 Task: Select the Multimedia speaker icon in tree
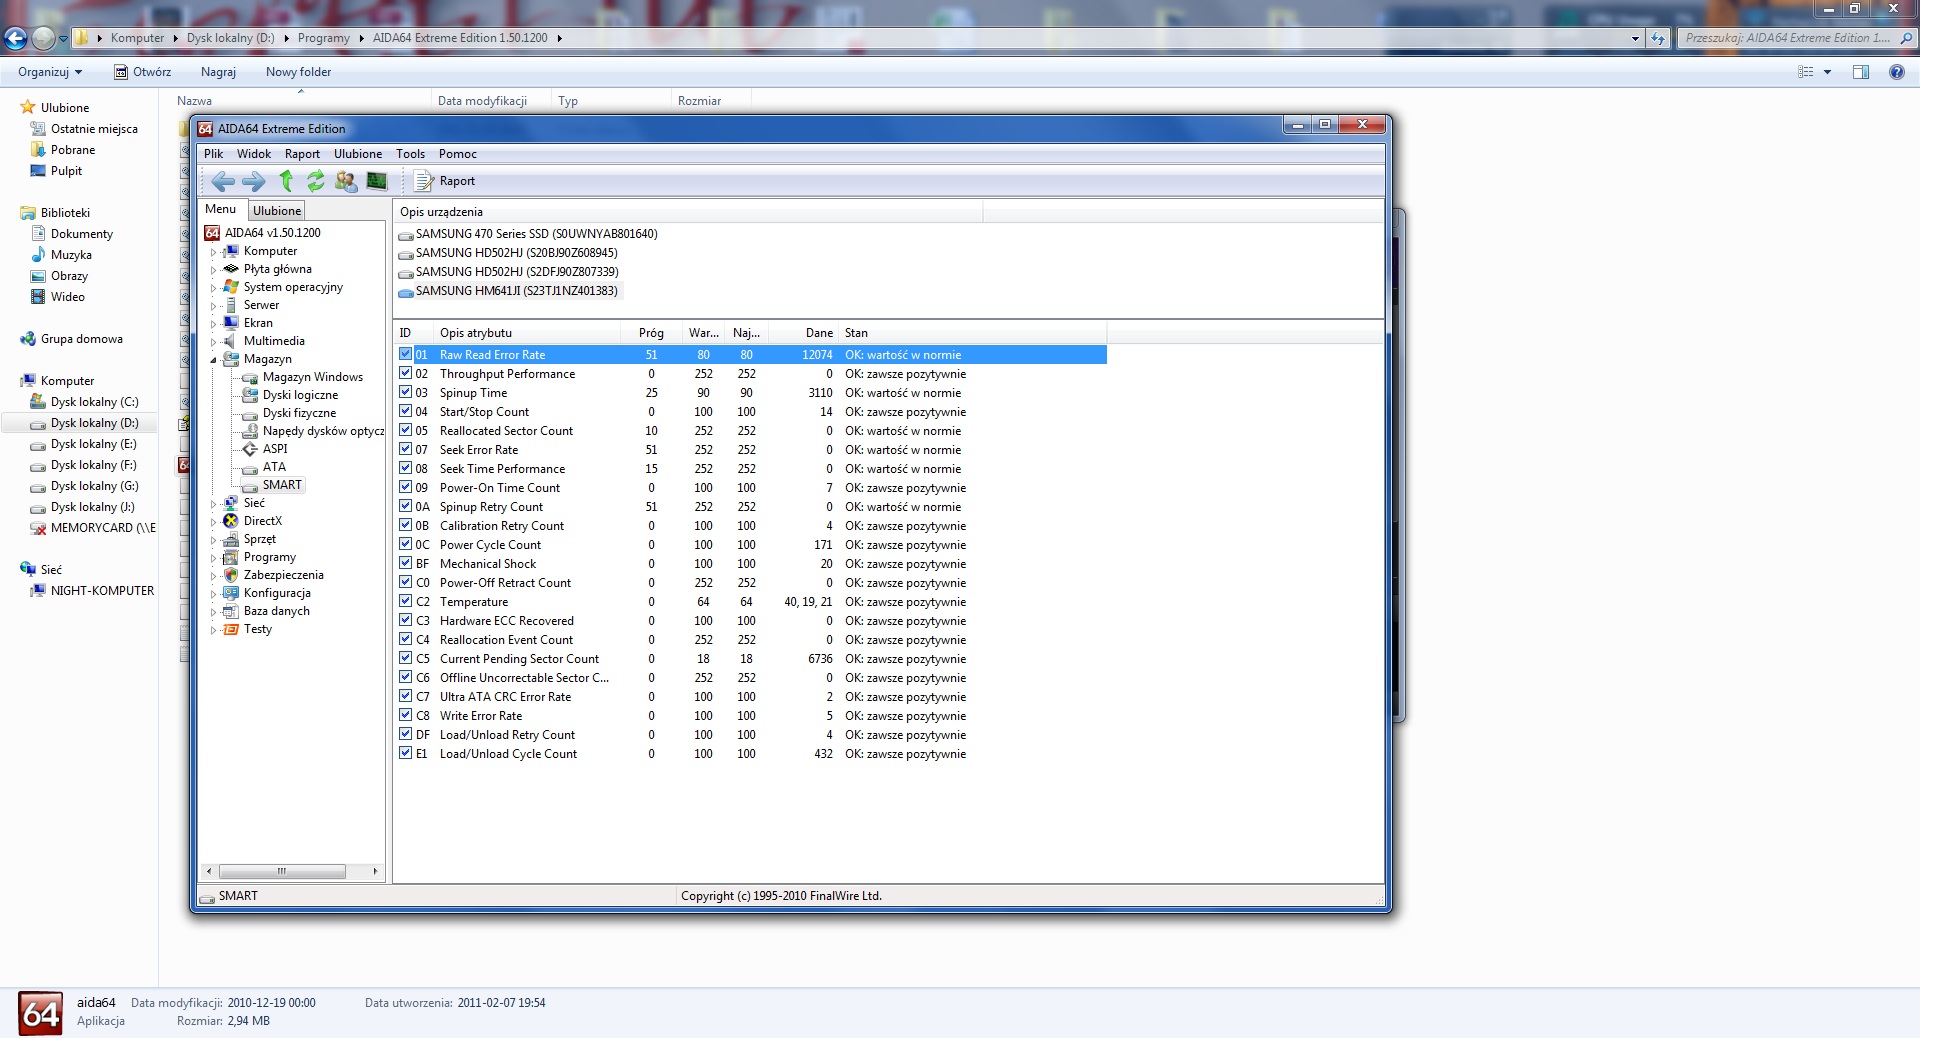(231, 341)
